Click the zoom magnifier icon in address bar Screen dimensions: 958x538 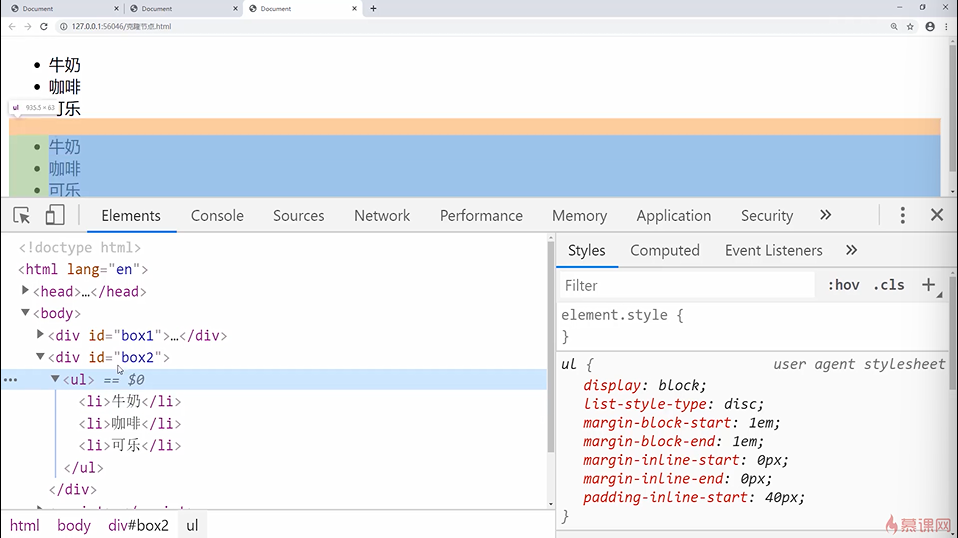(893, 27)
